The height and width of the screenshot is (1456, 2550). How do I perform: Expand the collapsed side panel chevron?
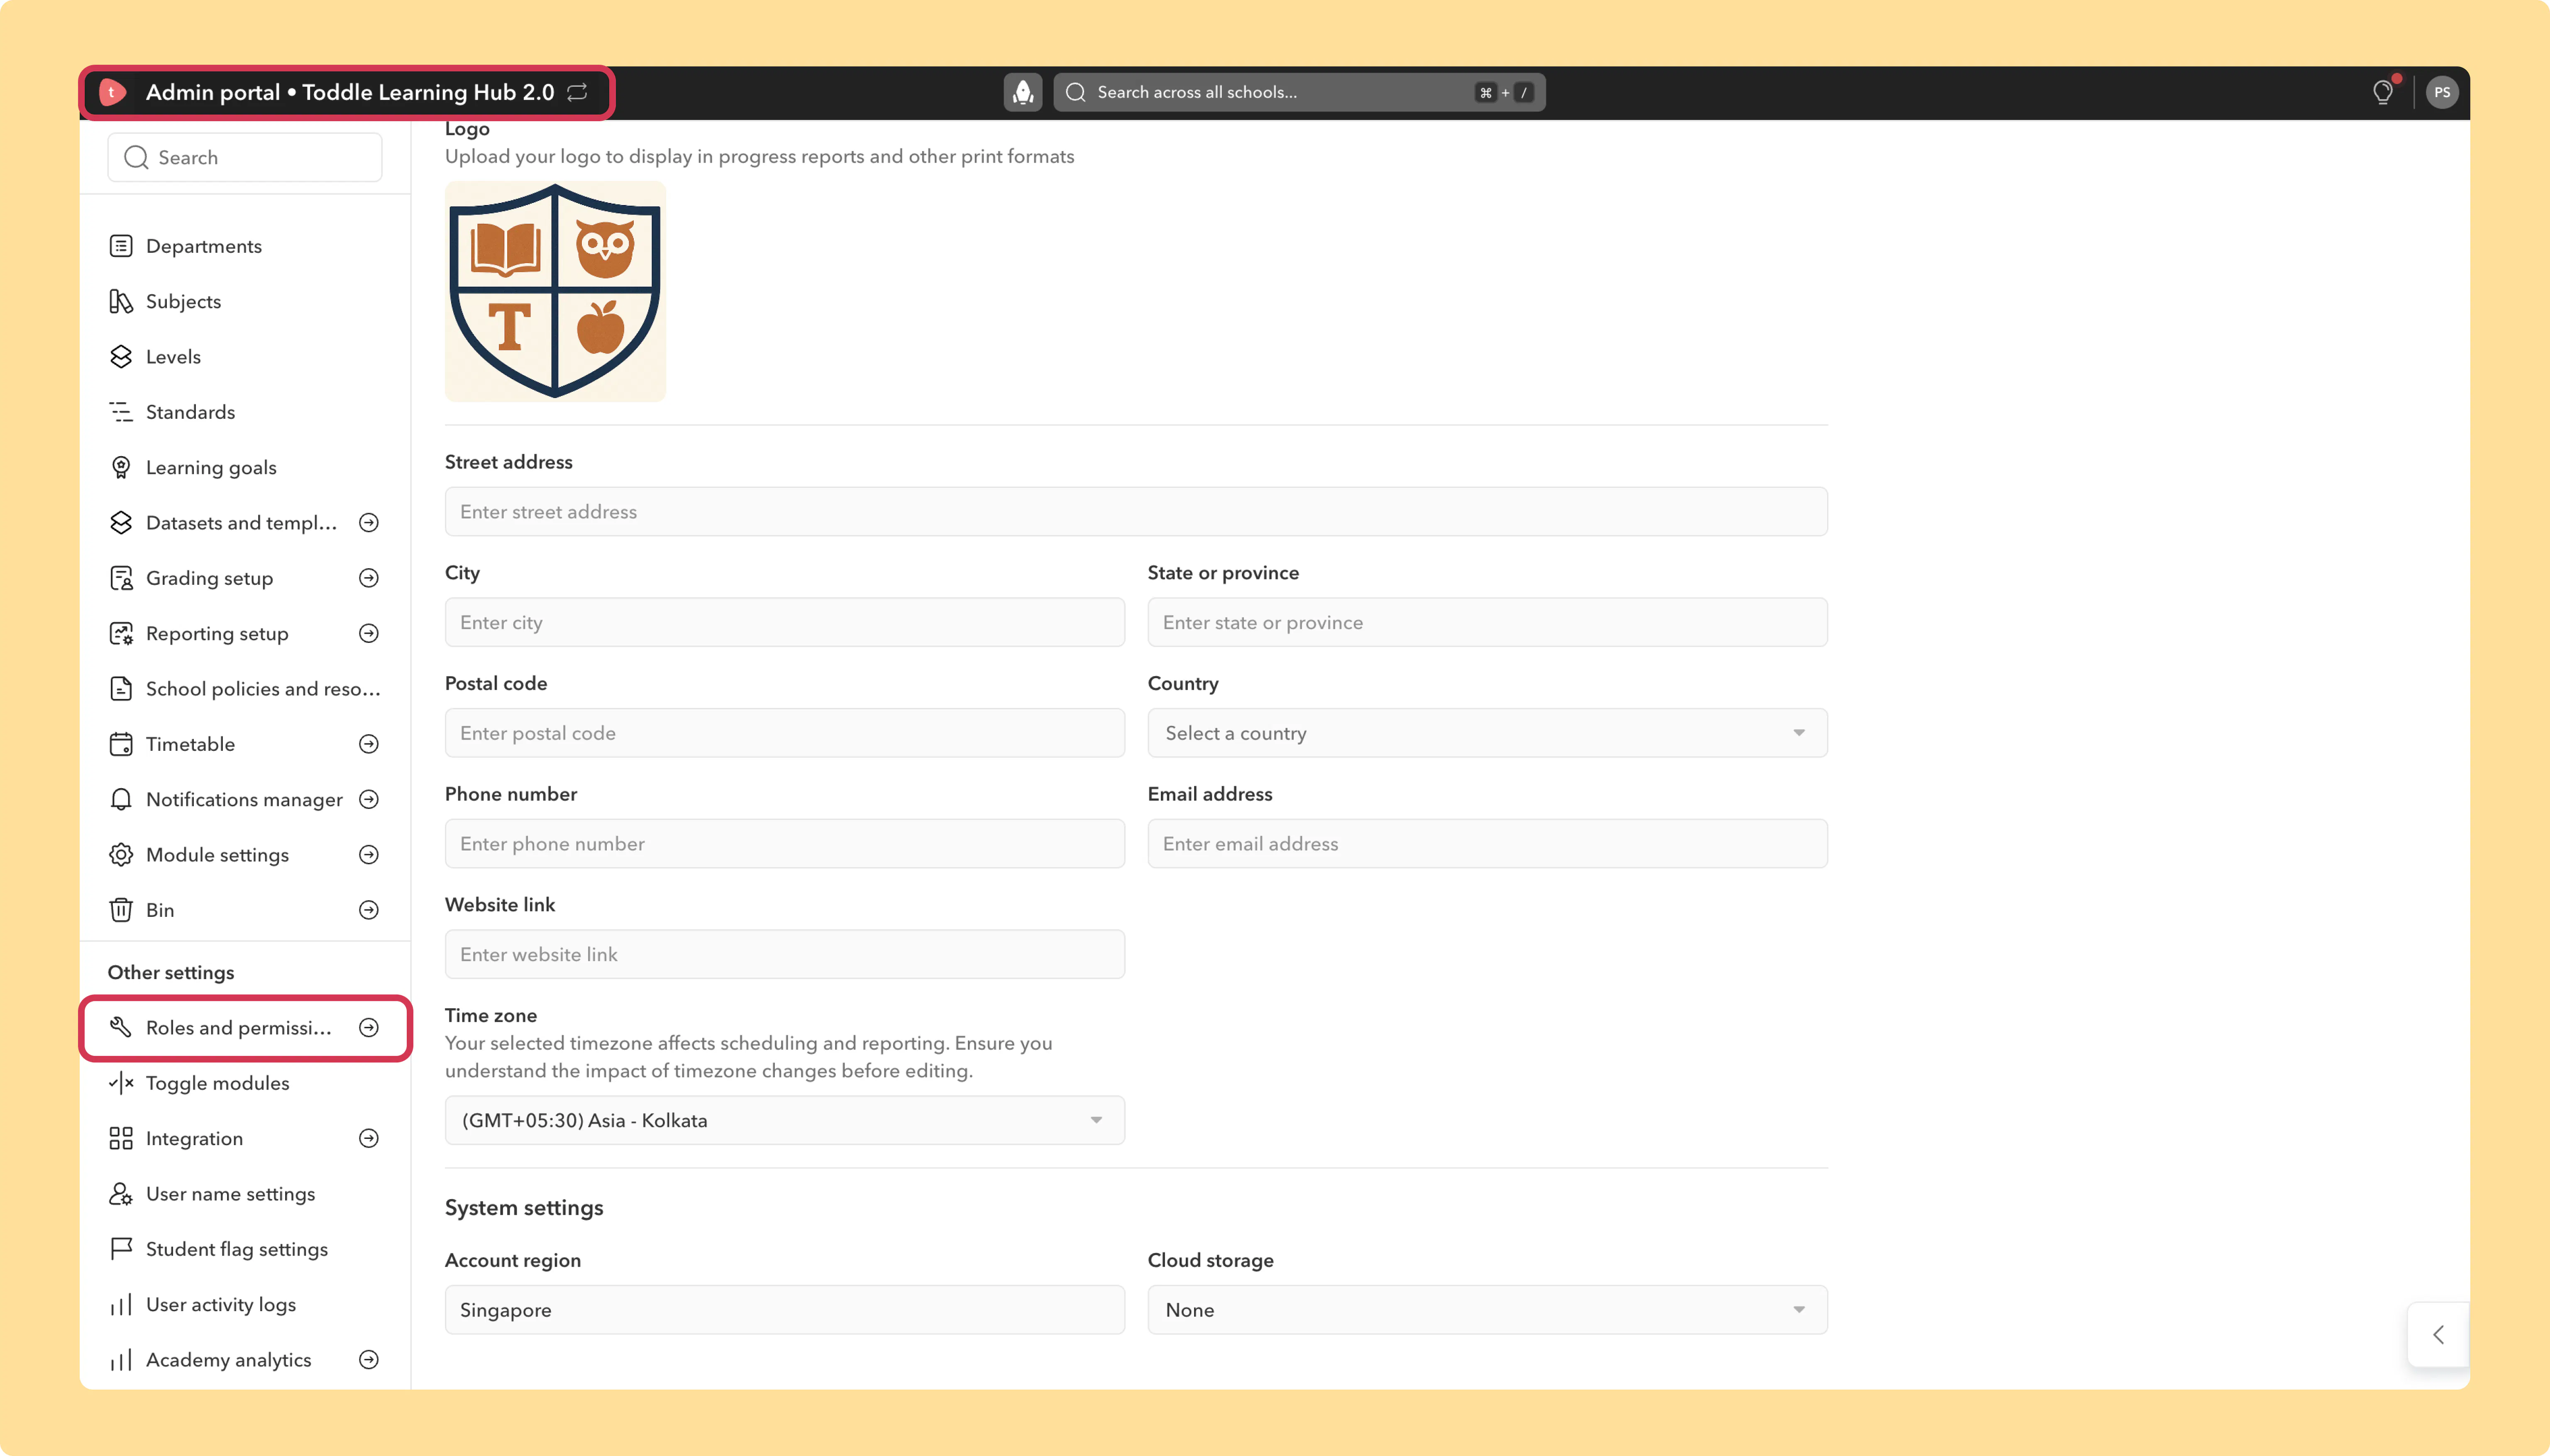(2438, 1334)
